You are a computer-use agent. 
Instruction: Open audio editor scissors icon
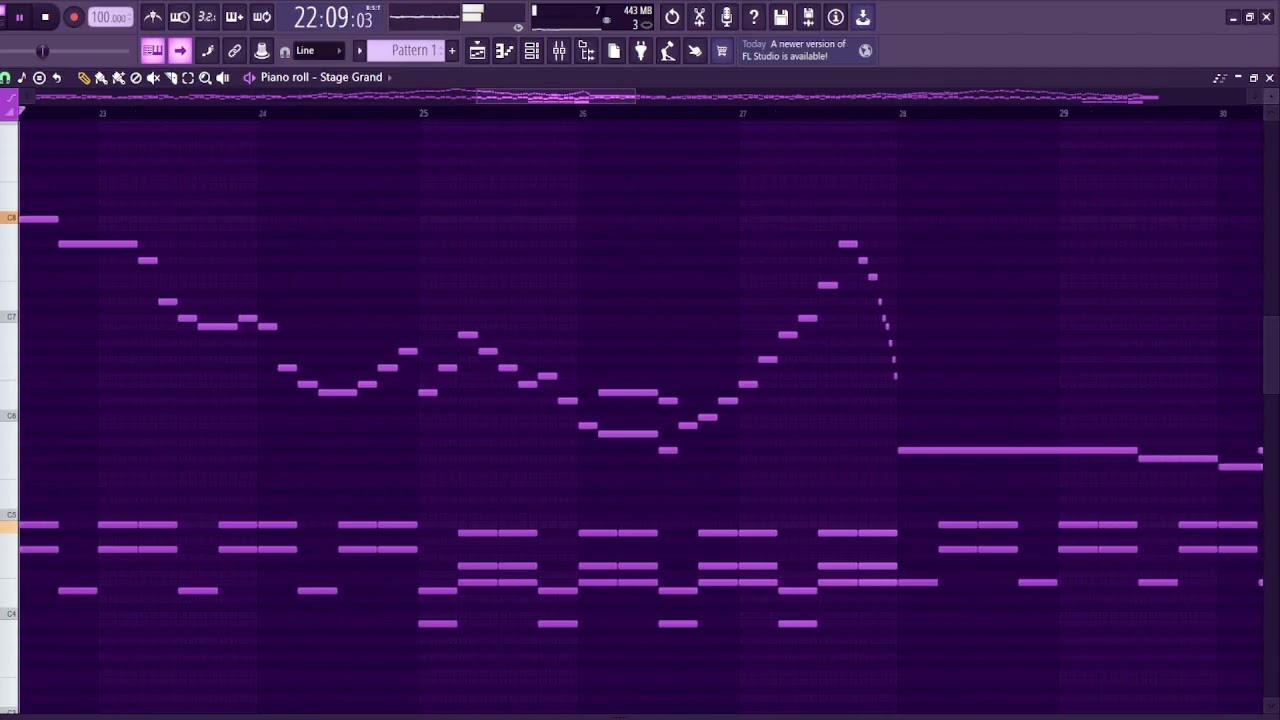coord(699,17)
